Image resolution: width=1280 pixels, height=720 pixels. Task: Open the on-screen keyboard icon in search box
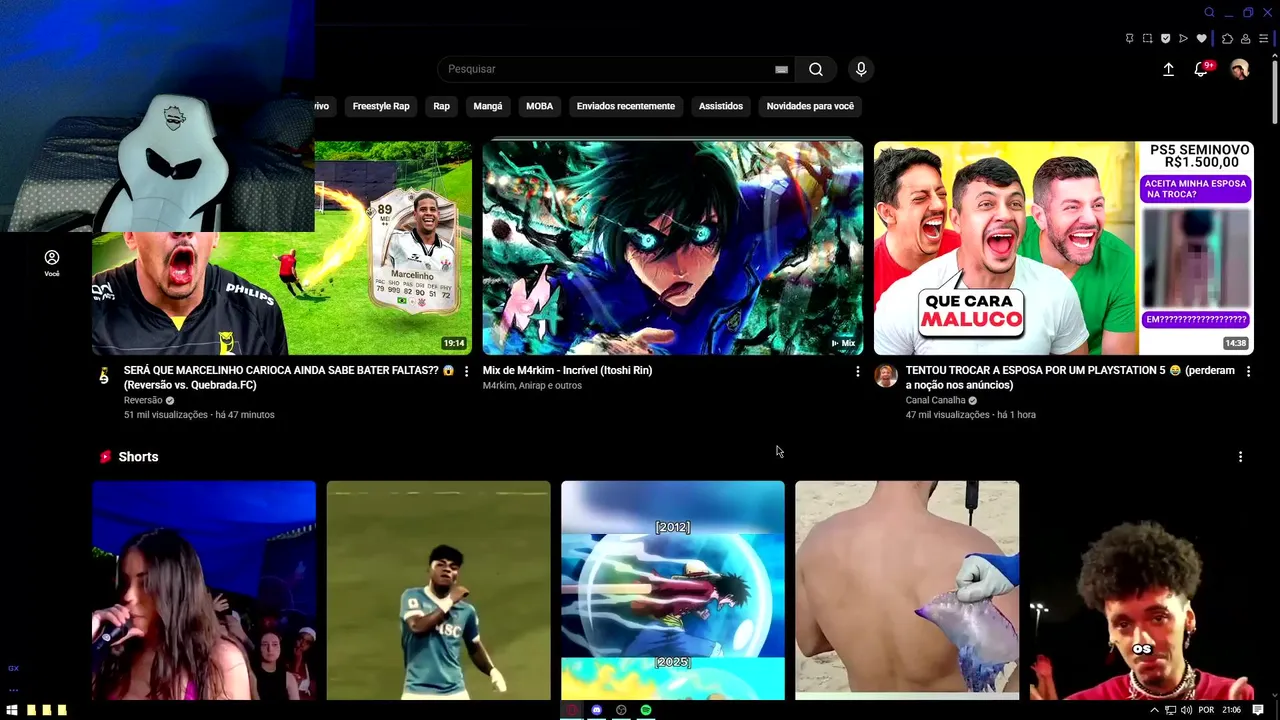782,69
